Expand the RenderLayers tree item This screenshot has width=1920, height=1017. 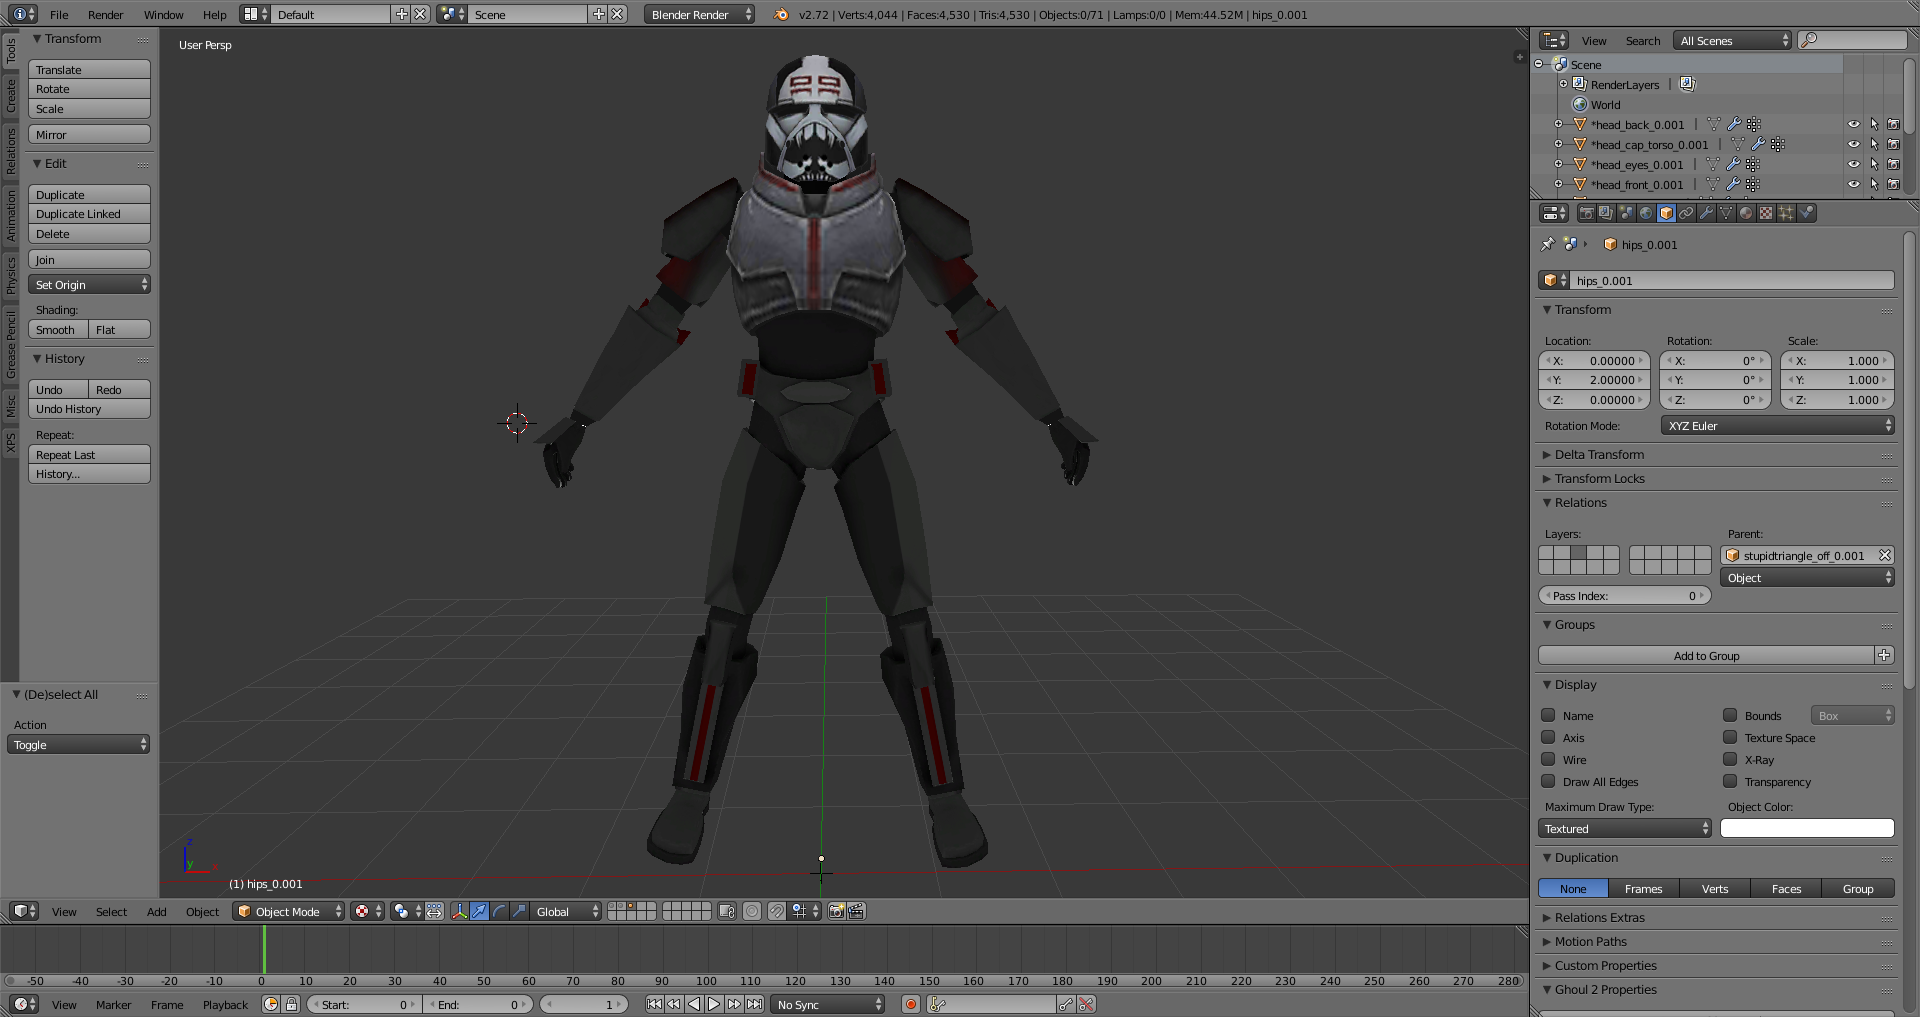pos(1564,84)
